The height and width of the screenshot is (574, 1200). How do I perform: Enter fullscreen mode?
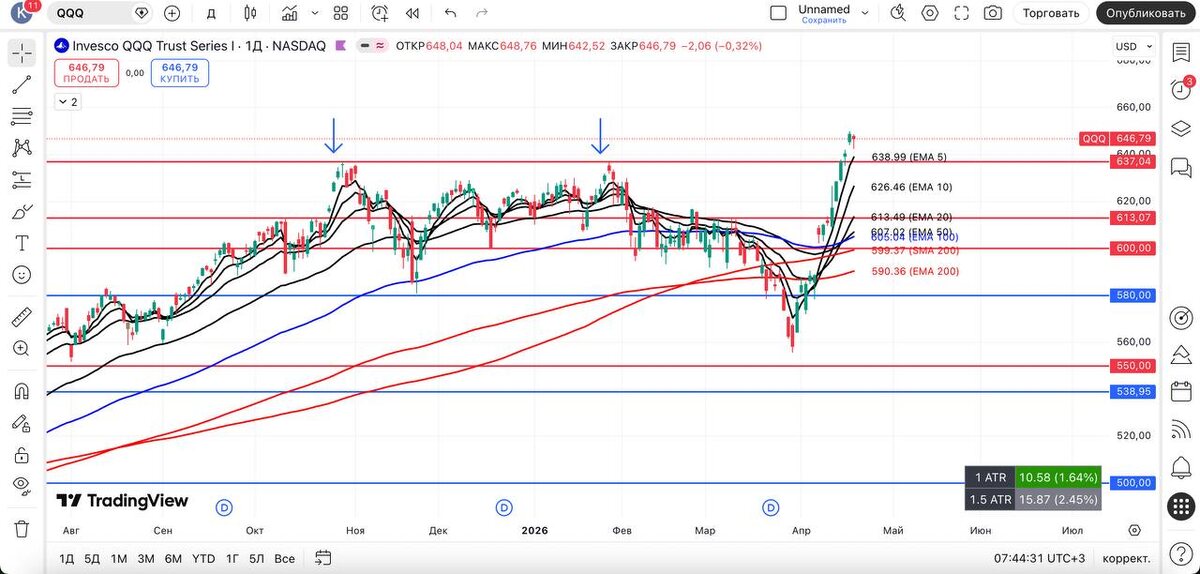tap(962, 13)
